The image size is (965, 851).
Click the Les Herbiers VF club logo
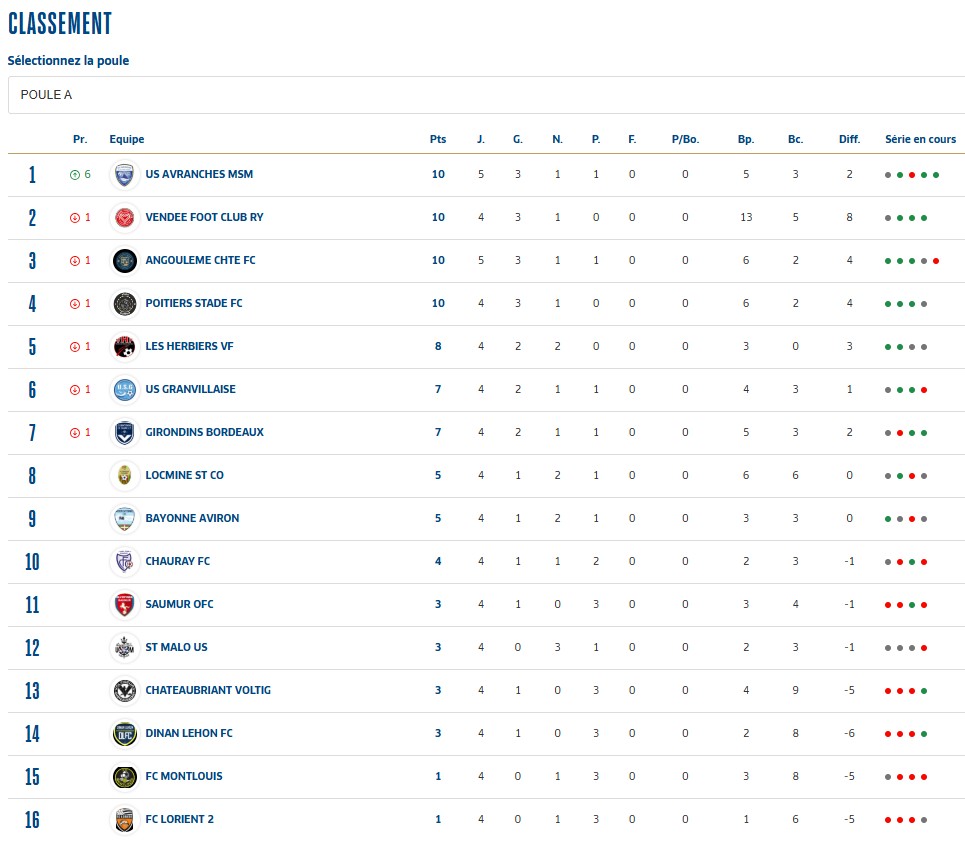point(124,346)
